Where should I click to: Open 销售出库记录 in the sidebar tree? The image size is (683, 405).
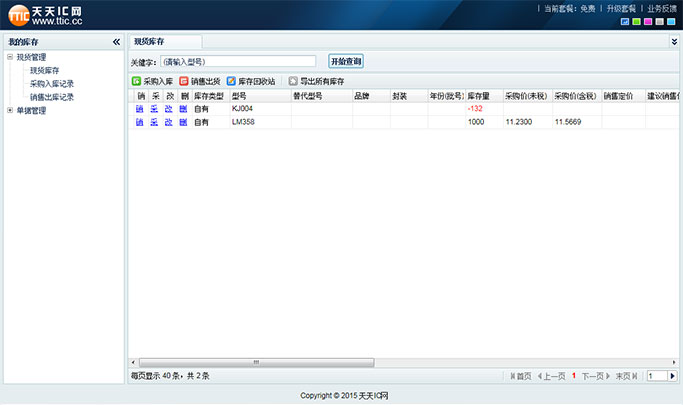(52, 98)
